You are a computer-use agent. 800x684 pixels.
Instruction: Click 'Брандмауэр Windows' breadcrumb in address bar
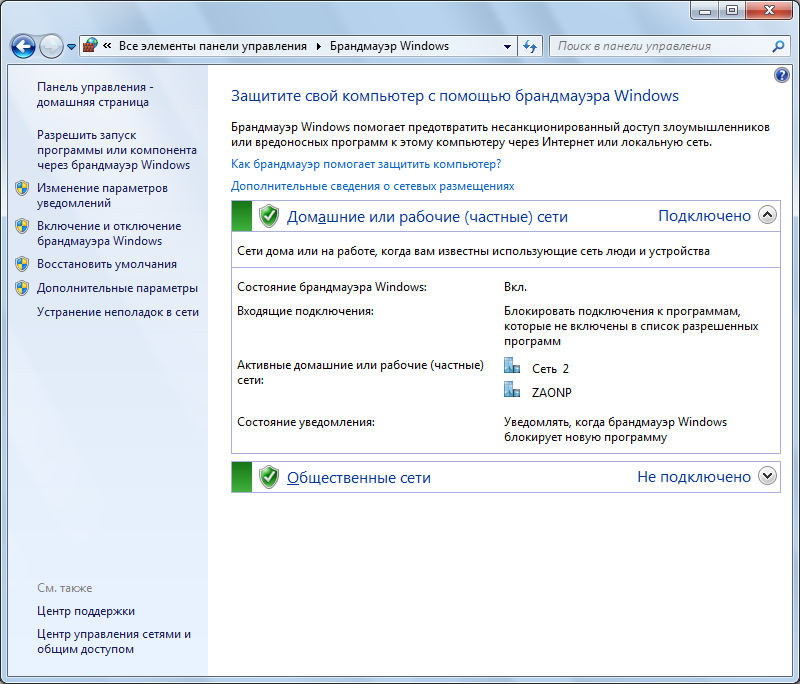tap(389, 46)
